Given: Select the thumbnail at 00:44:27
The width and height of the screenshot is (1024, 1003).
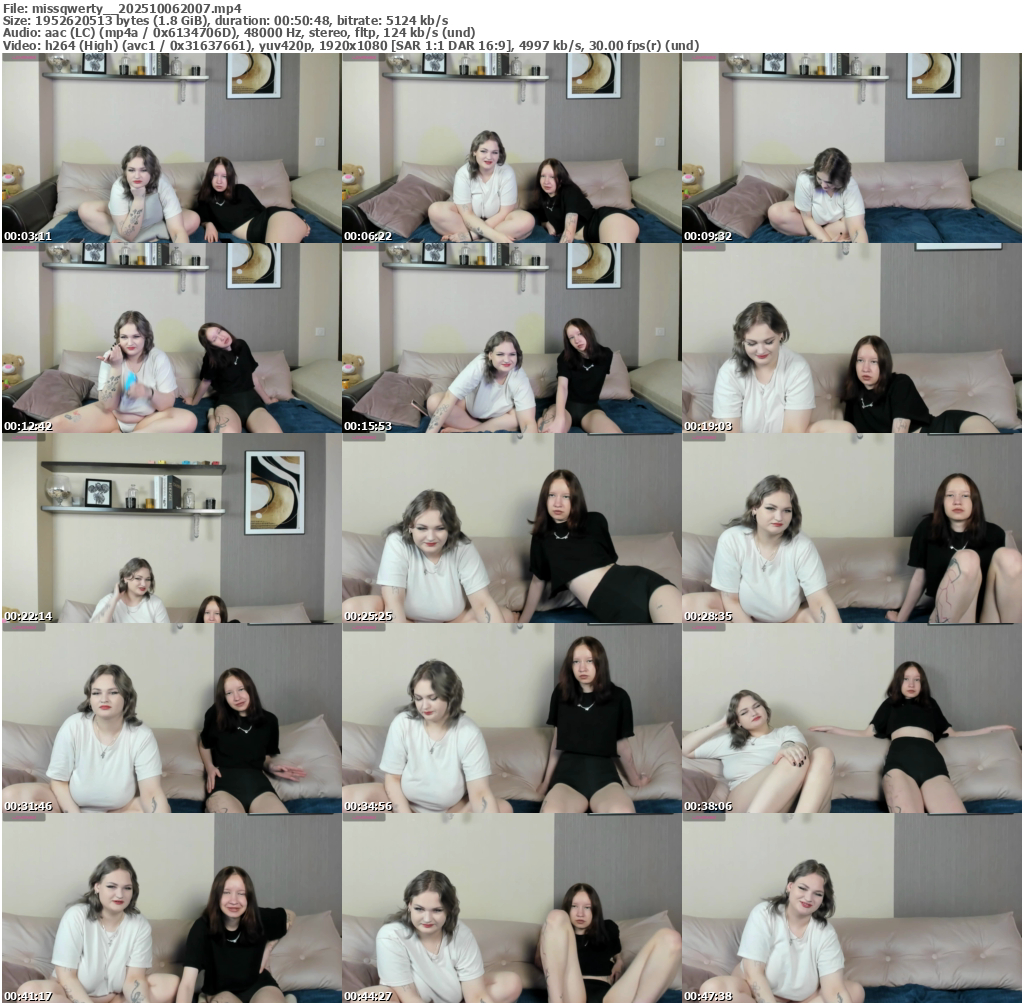Looking at the screenshot, I should [x=511, y=908].
